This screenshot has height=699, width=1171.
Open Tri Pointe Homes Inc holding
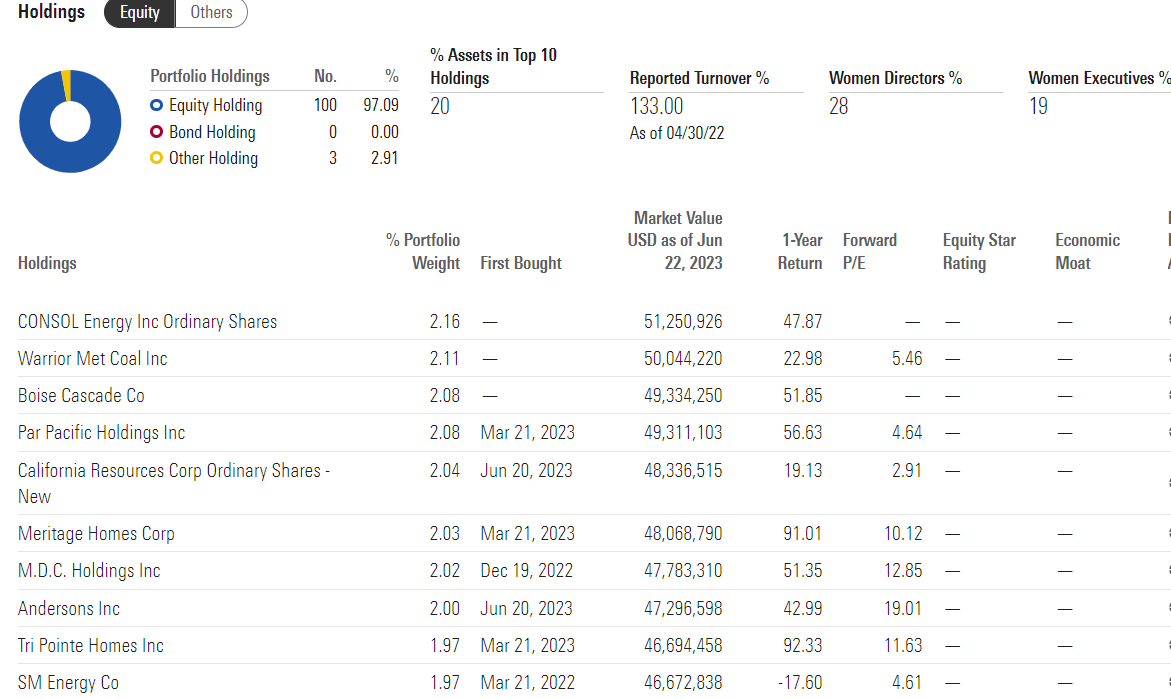(x=90, y=646)
